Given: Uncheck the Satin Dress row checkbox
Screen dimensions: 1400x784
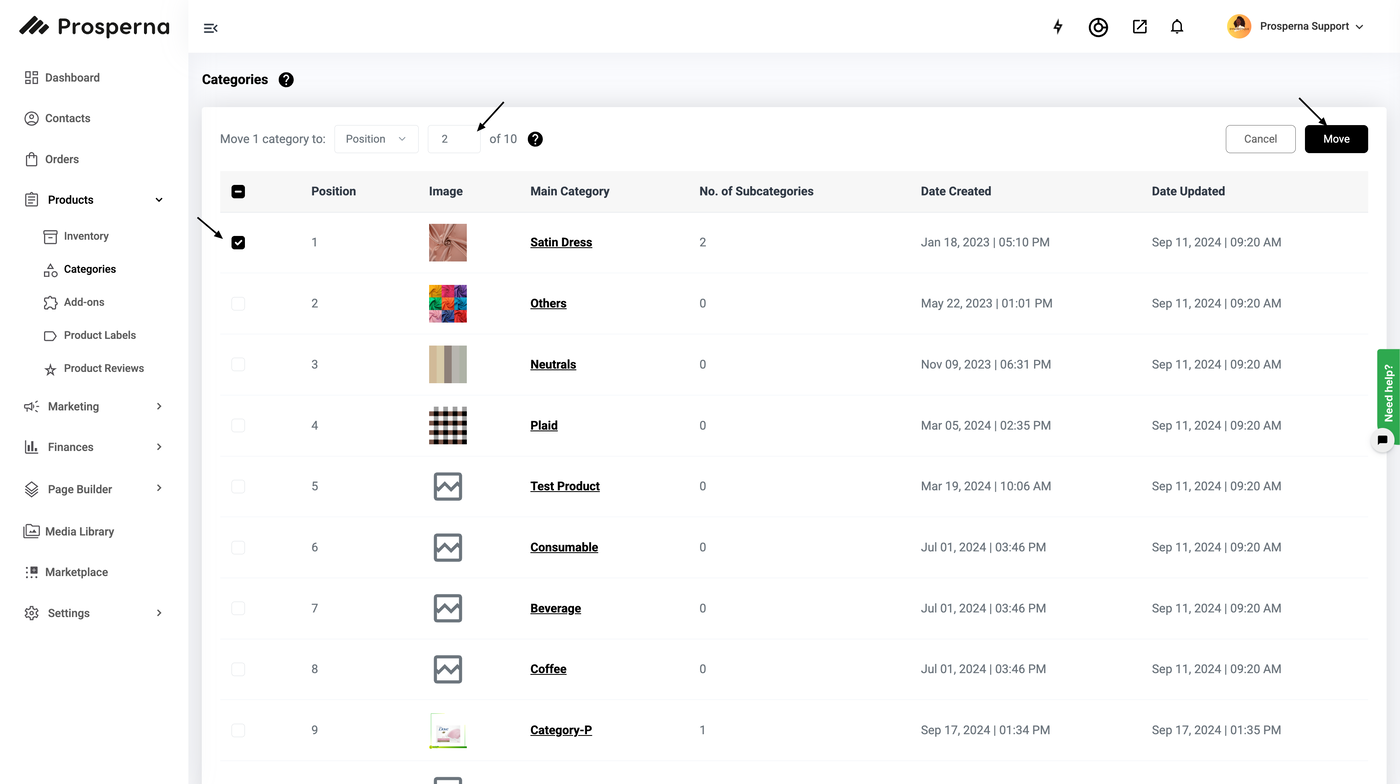Looking at the screenshot, I should pos(238,243).
